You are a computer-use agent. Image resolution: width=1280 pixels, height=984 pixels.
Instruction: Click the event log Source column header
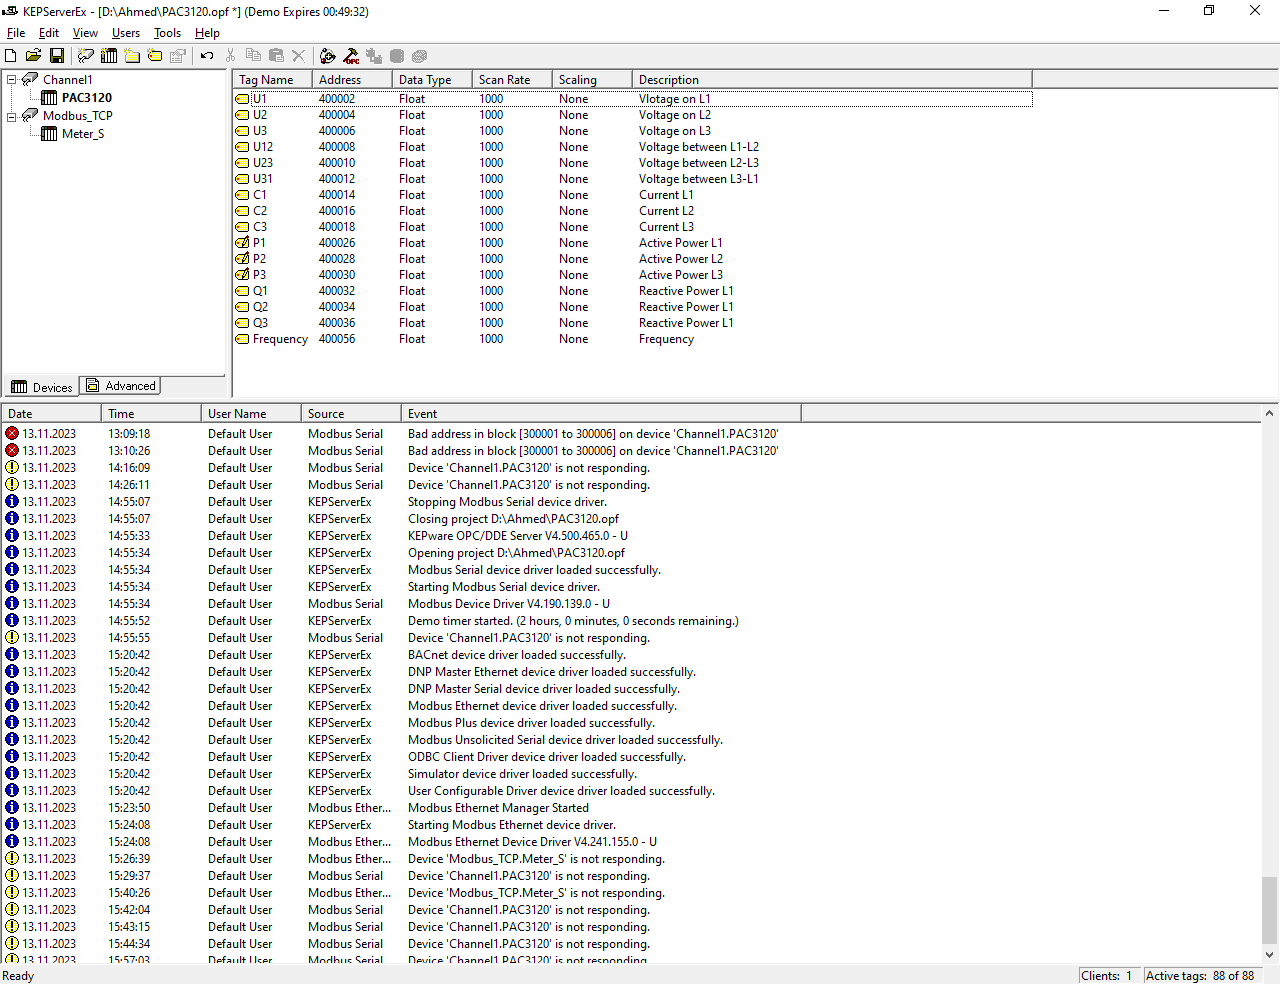351,414
